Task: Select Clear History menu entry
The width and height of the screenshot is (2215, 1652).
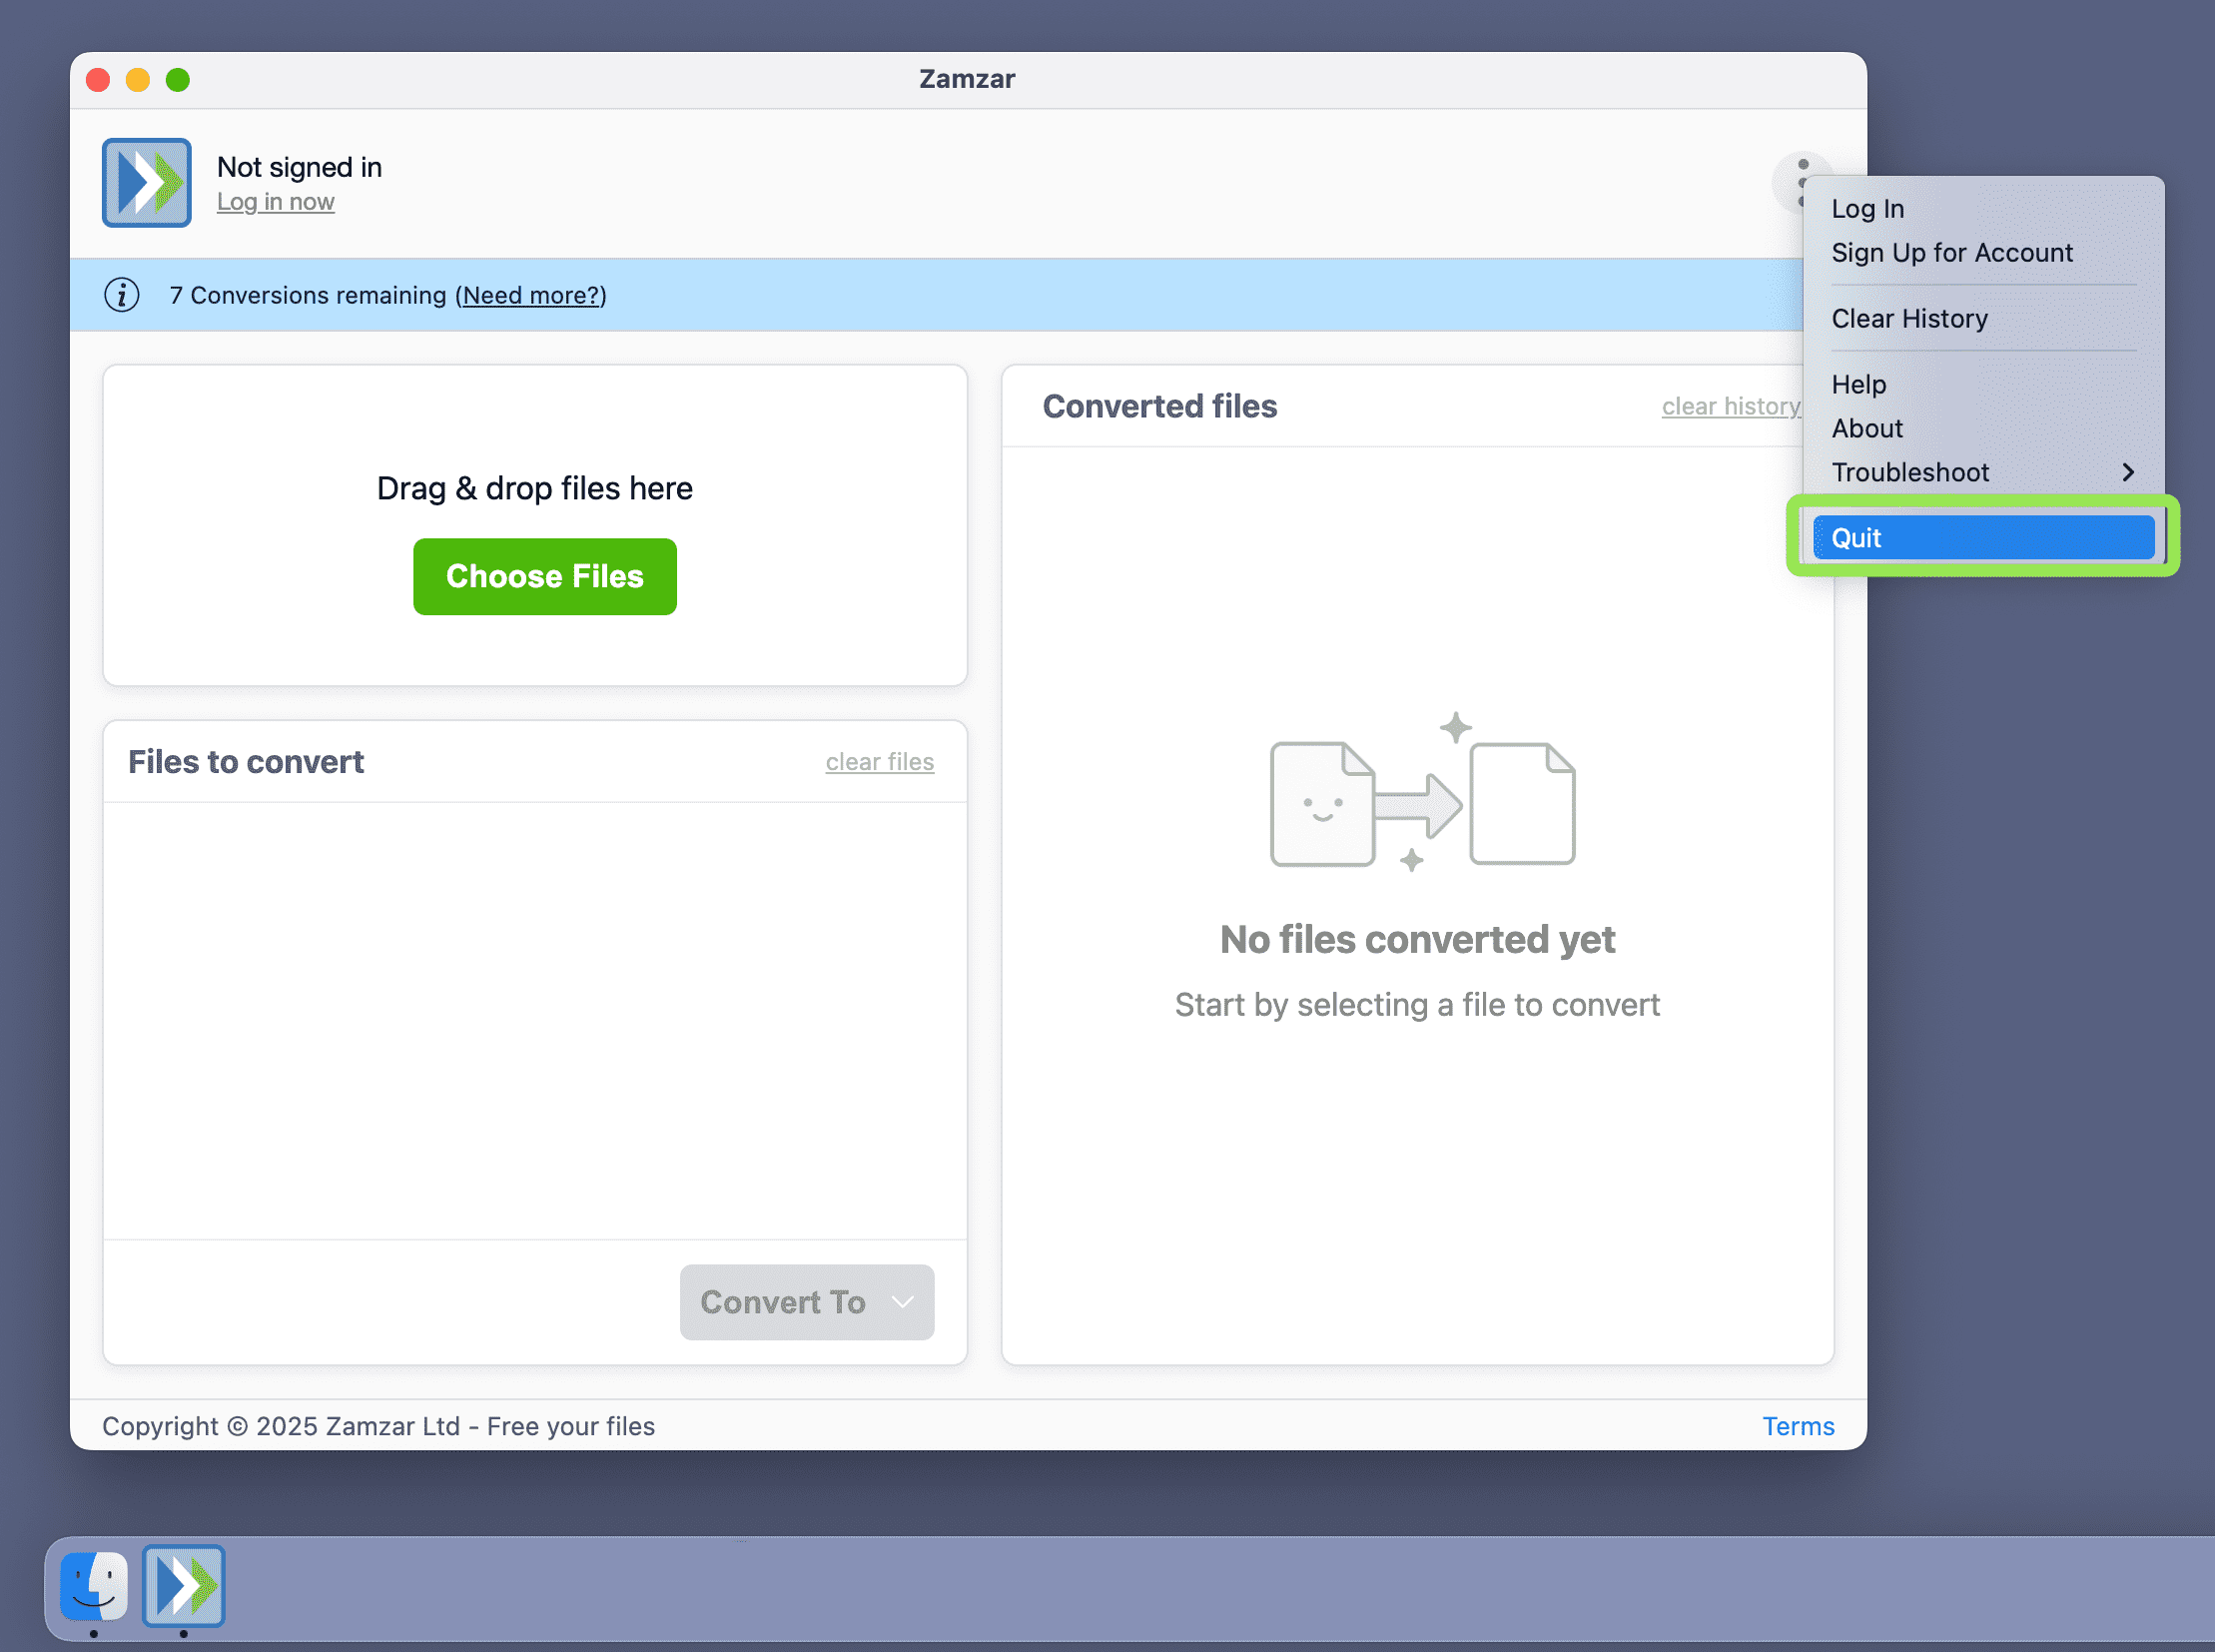Action: (x=1908, y=319)
